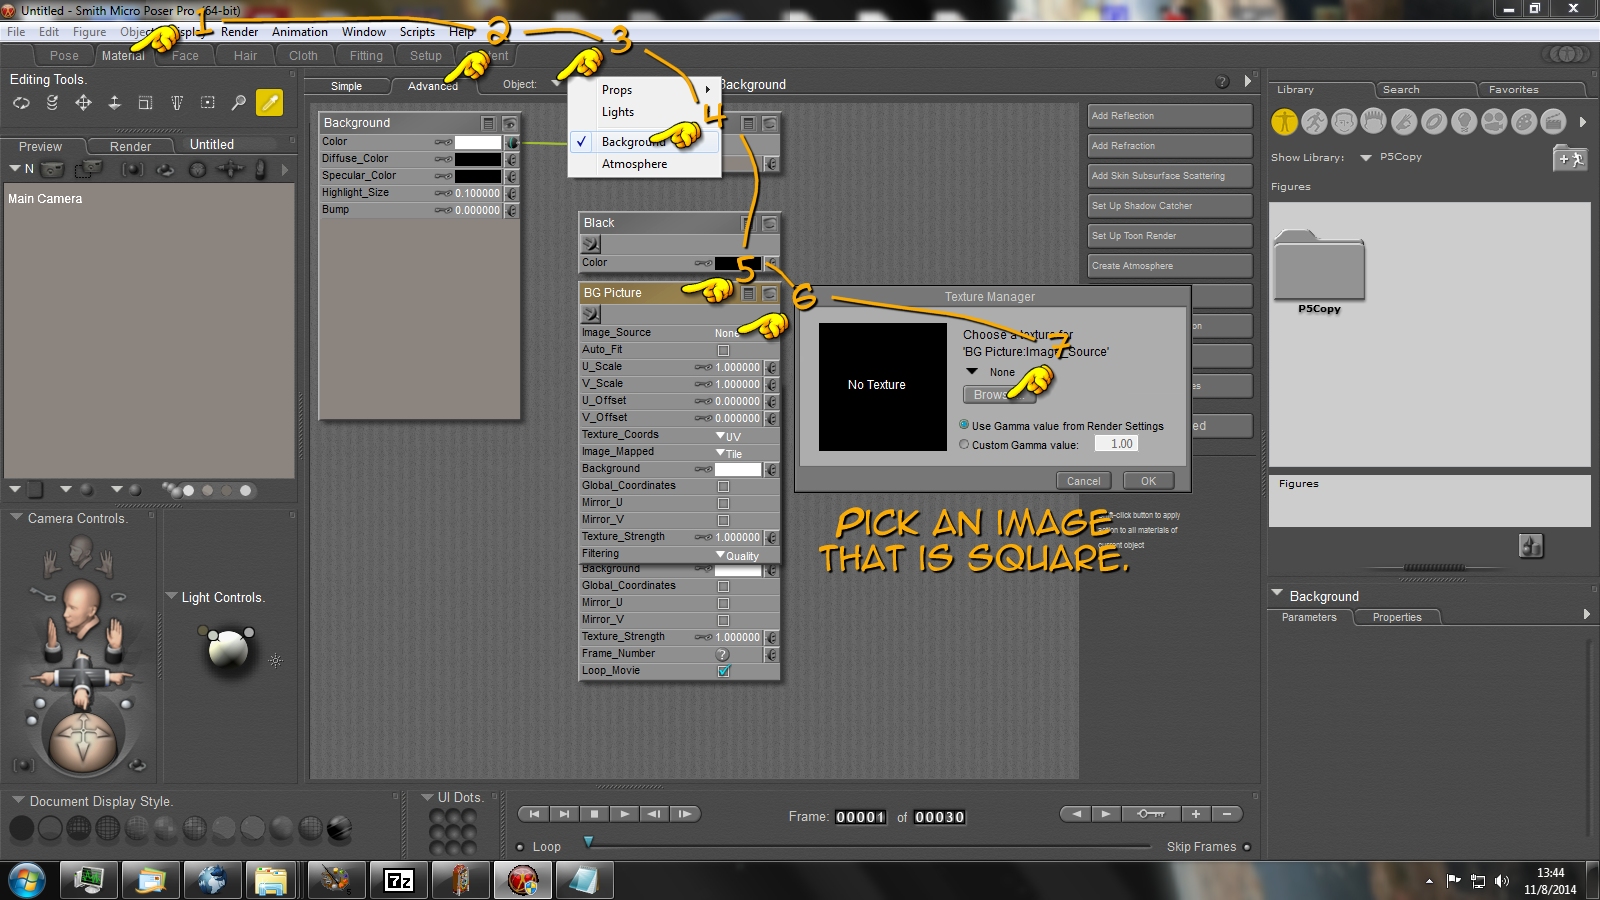The height and width of the screenshot is (900, 1600).
Task: Switch to the Simple material tab
Action: pyautogui.click(x=346, y=86)
